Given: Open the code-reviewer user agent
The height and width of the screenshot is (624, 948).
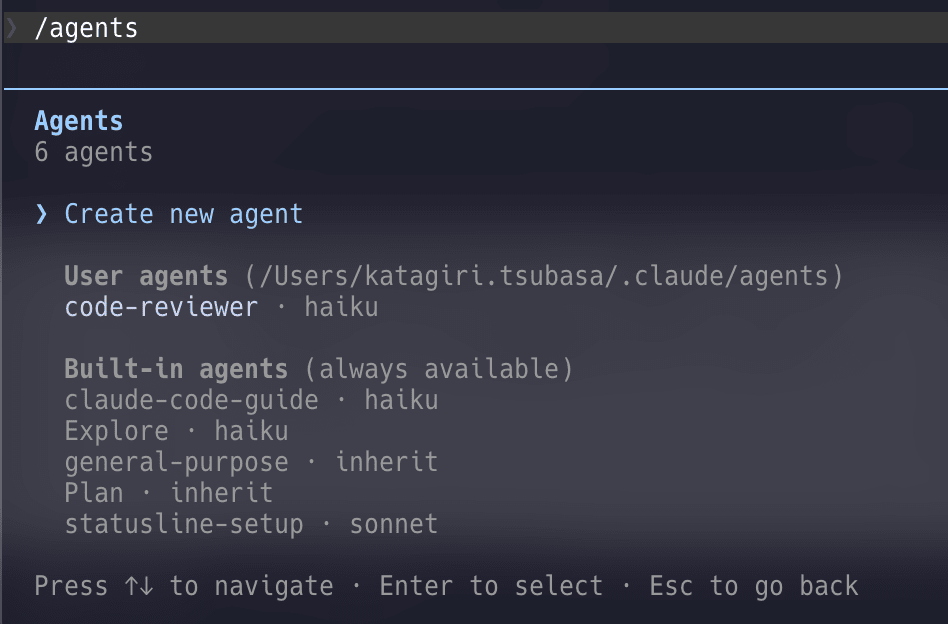Looking at the screenshot, I should tap(161, 307).
